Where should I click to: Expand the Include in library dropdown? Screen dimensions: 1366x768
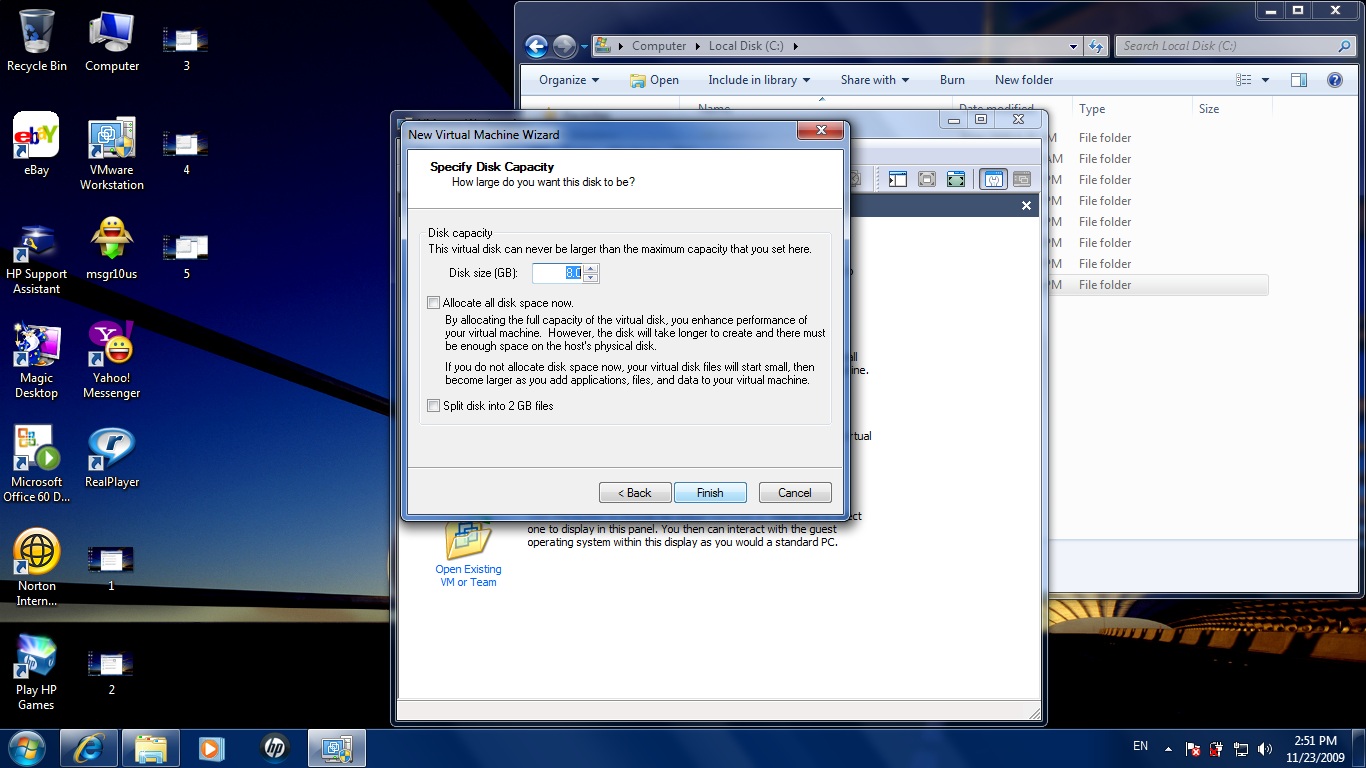759,80
